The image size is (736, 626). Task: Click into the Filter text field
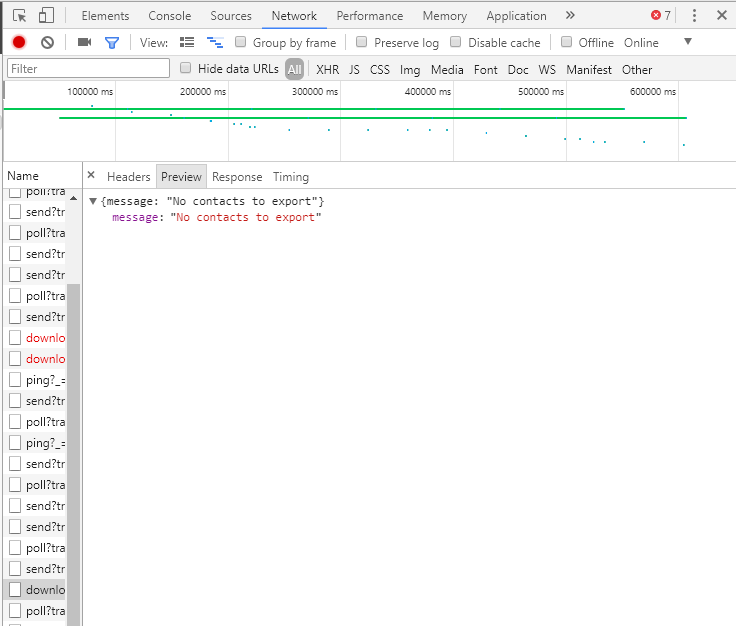(x=88, y=69)
